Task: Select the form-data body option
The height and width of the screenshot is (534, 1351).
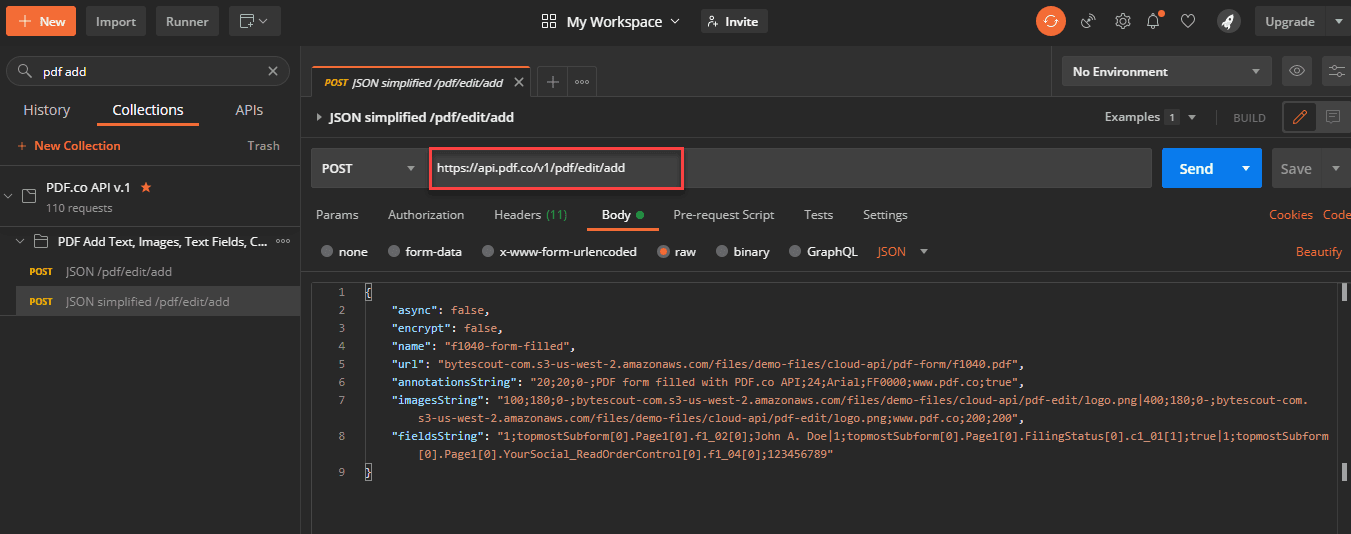Action: (395, 252)
